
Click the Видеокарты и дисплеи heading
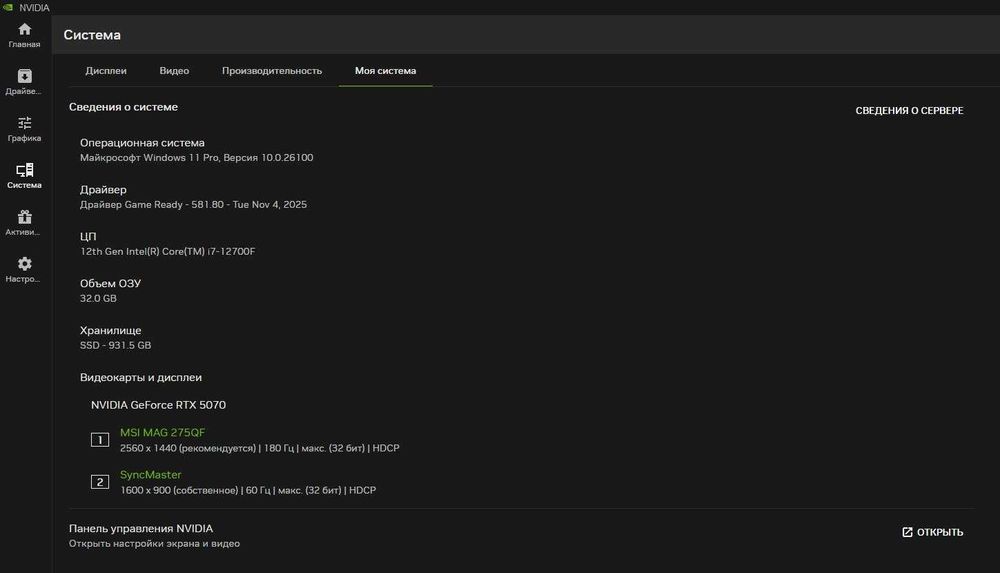click(140, 378)
